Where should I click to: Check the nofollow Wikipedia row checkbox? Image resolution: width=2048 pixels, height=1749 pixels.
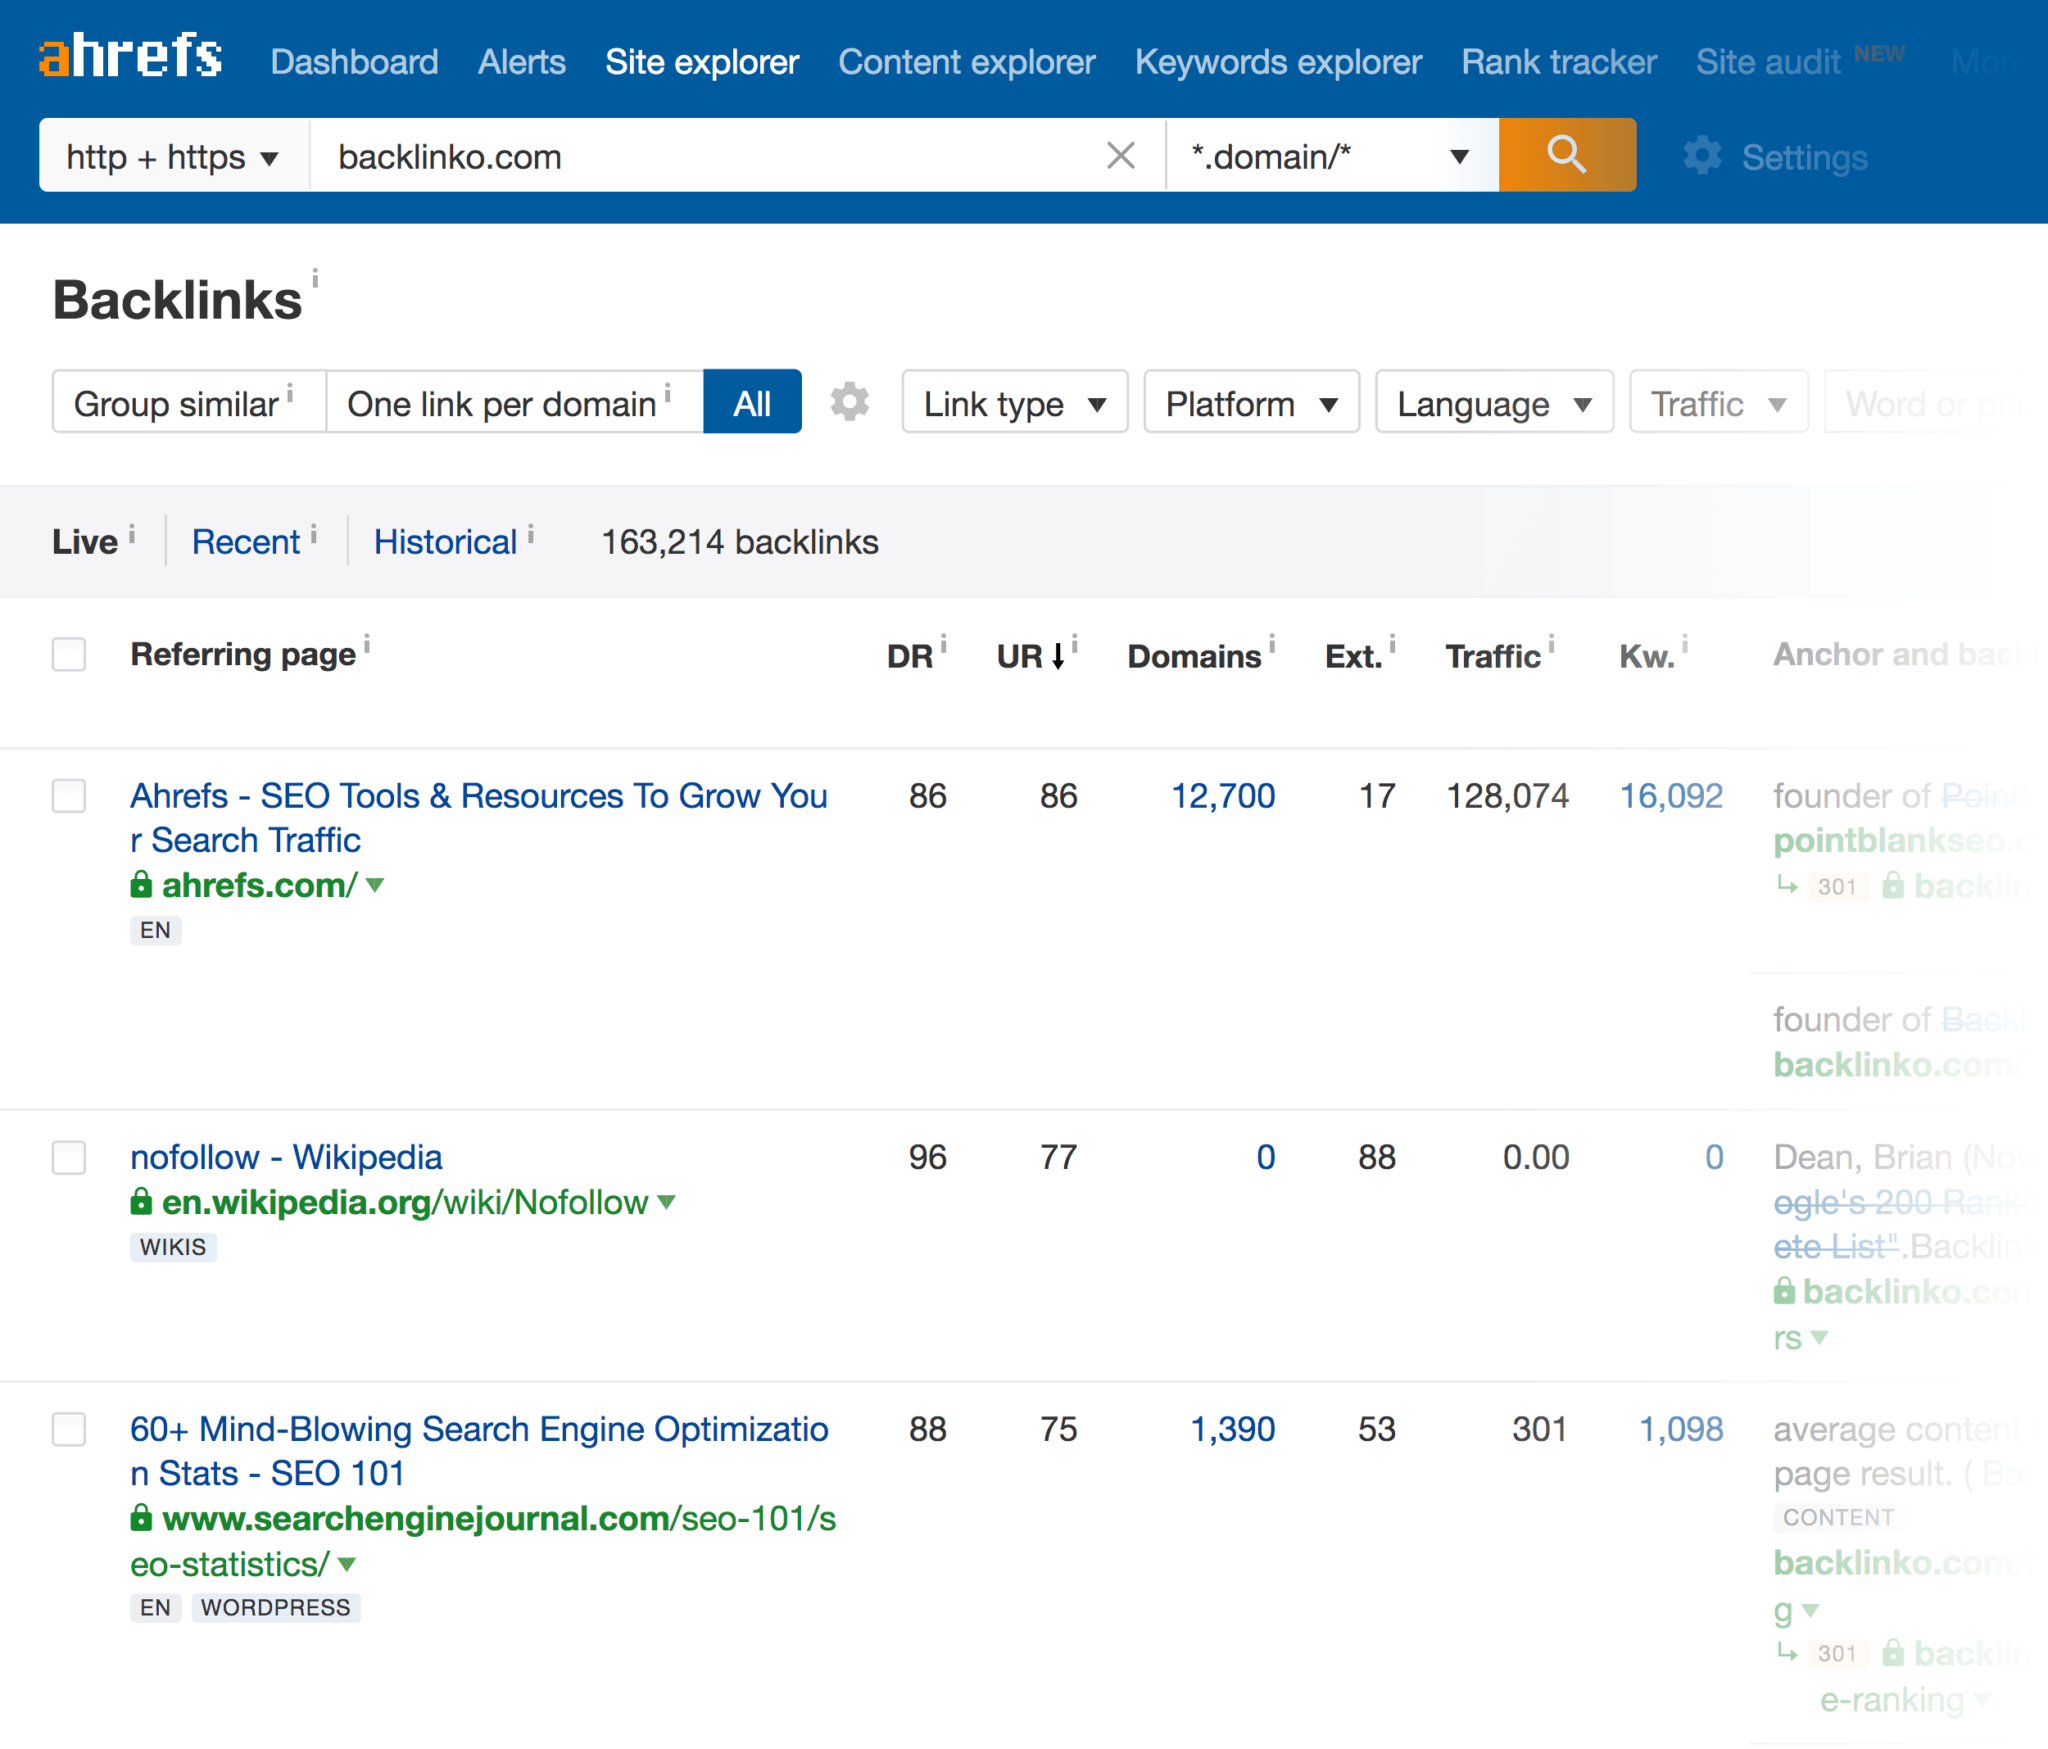[69, 1158]
